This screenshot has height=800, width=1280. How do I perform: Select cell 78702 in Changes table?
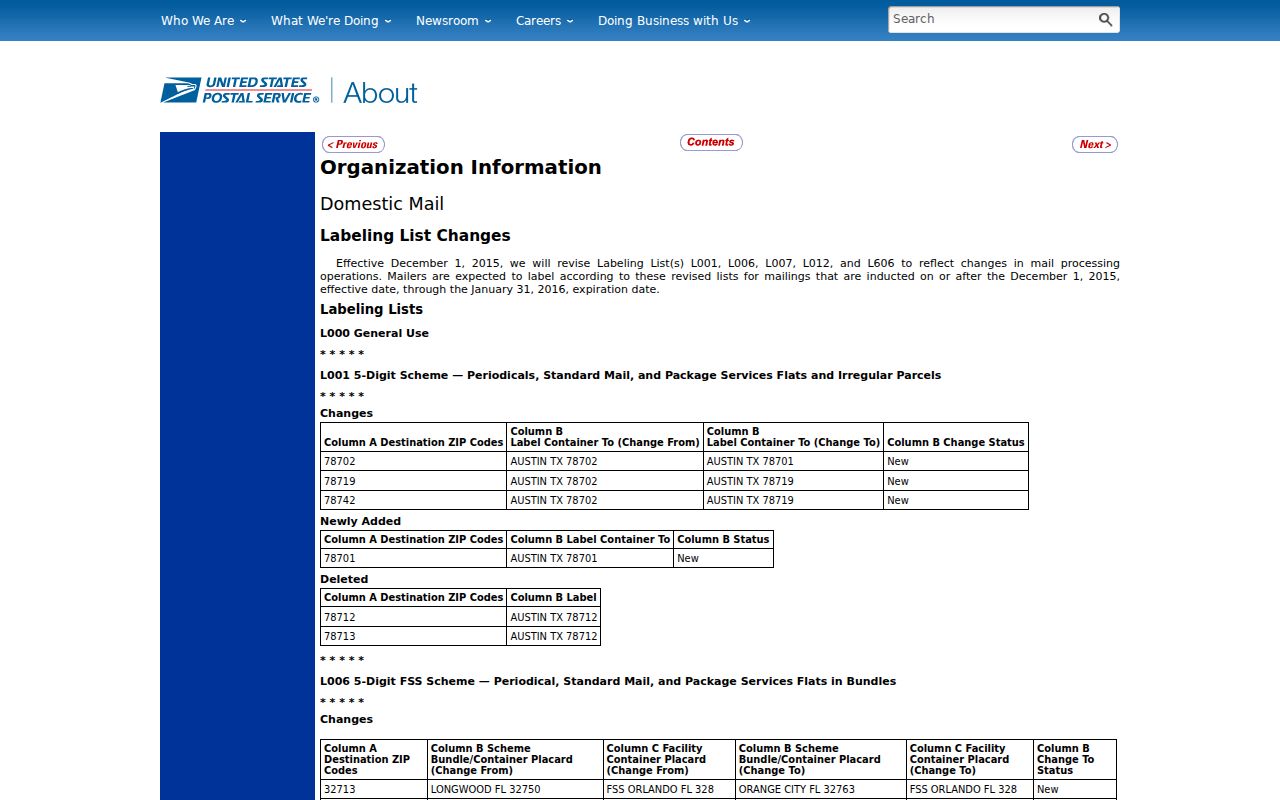coord(413,461)
